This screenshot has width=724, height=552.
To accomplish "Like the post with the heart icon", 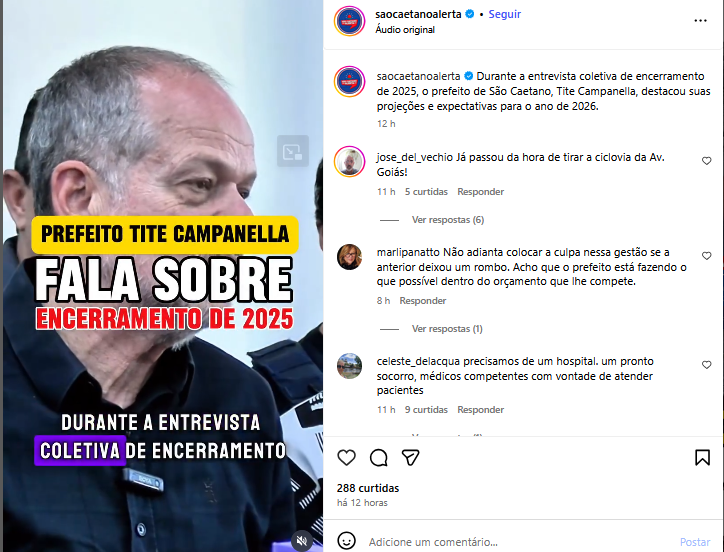I will [346, 458].
